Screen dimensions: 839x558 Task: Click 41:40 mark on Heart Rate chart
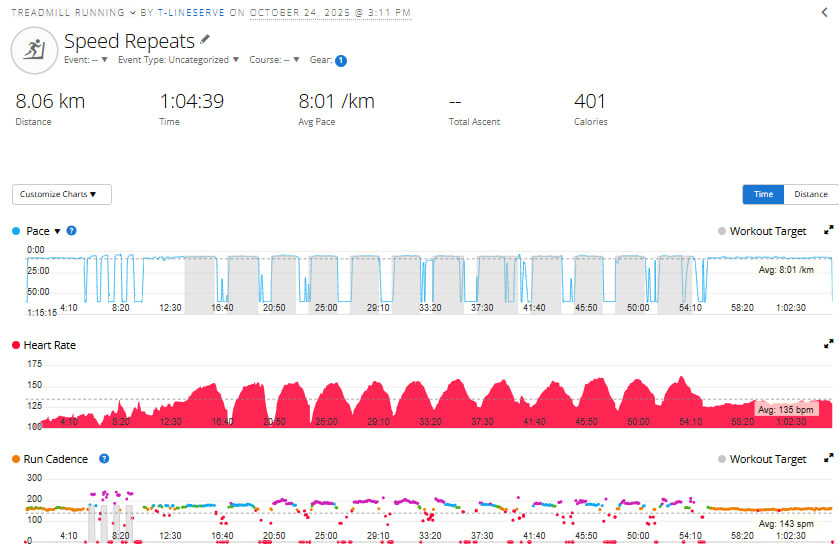534,422
